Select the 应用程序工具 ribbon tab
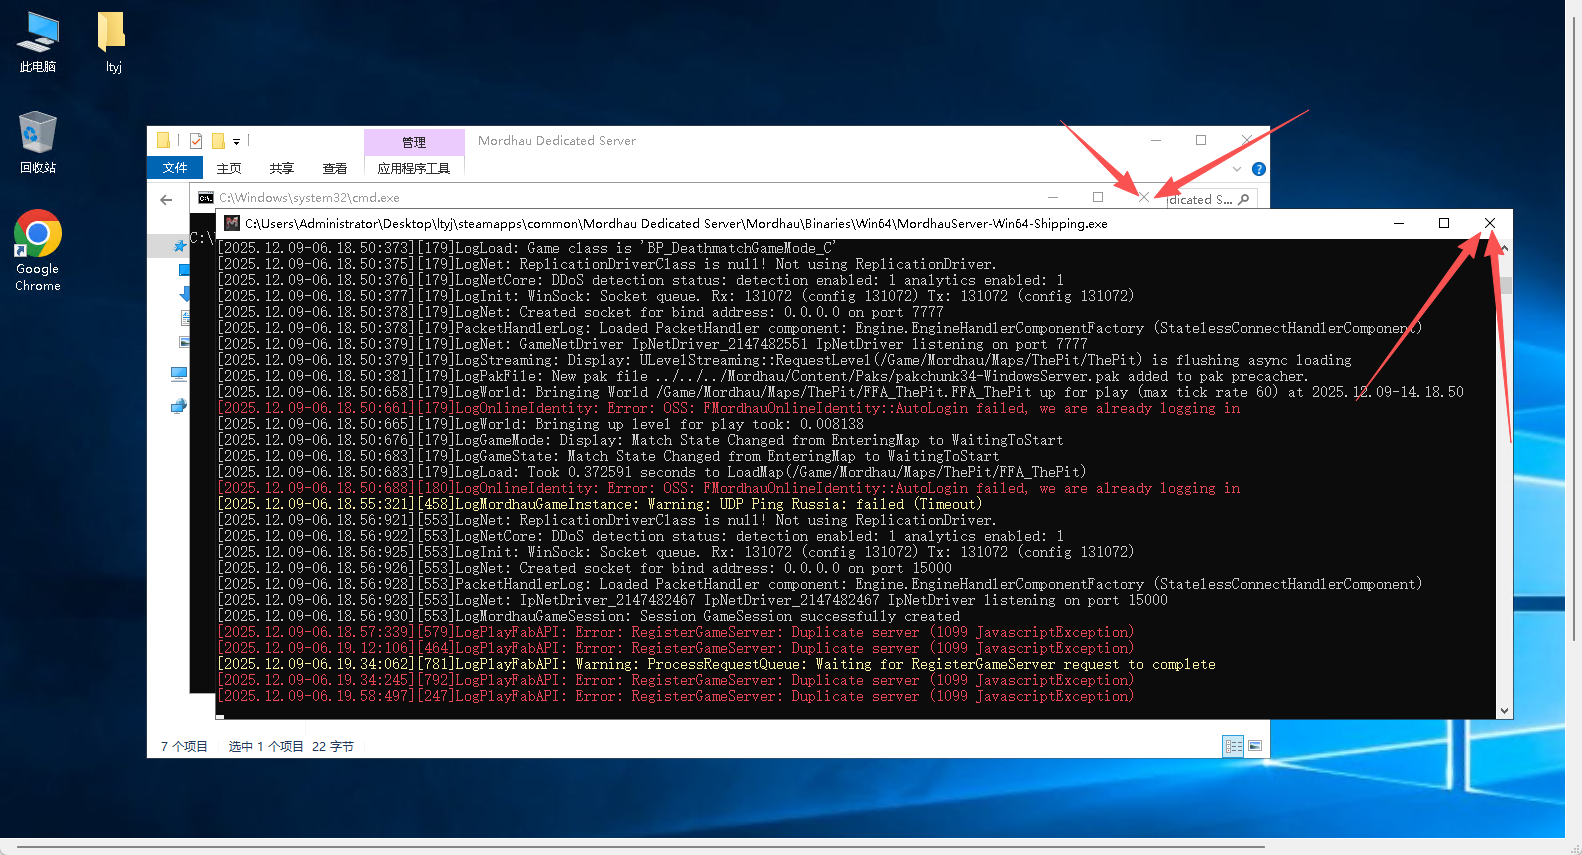Image resolution: width=1582 pixels, height=855 pixels. coord(414,168)
